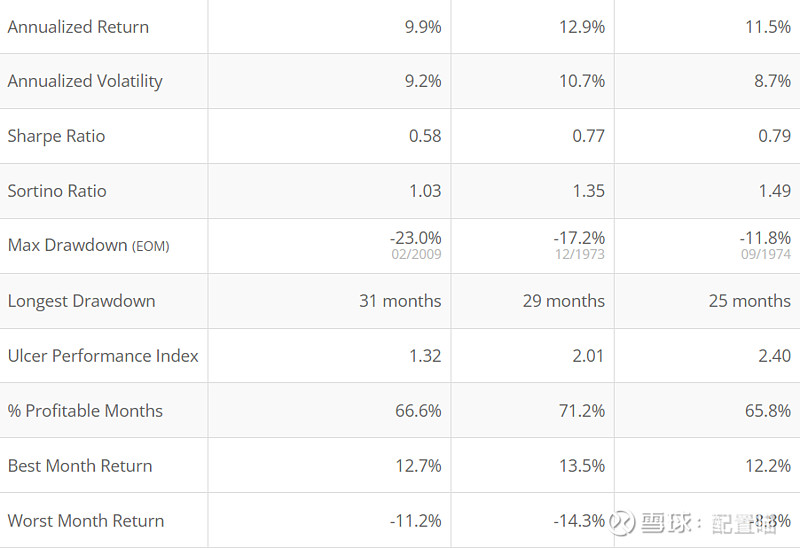Click the -14.3% worst month value
Viewport: 800px width, 548px height.
(x=579, y=521)
